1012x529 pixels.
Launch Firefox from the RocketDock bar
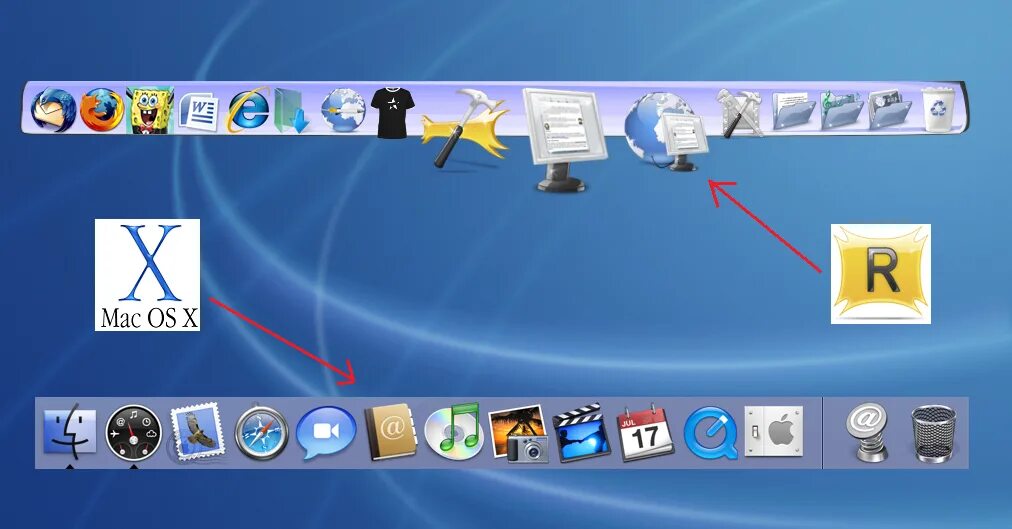point(101,110)
